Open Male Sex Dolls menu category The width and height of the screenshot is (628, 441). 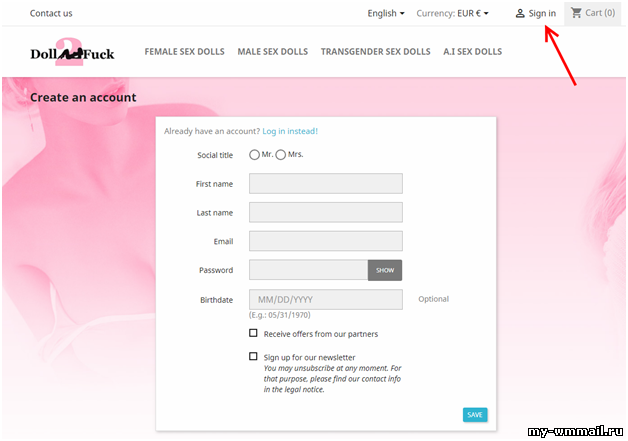272,52
